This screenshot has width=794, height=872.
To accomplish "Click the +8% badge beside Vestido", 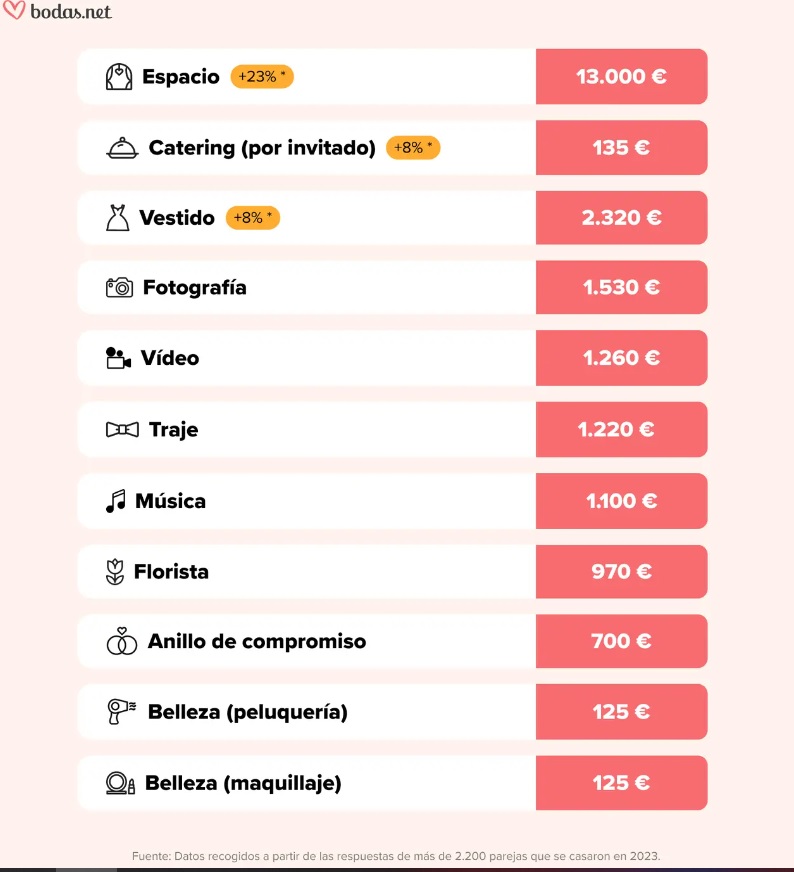I will 253,218.
